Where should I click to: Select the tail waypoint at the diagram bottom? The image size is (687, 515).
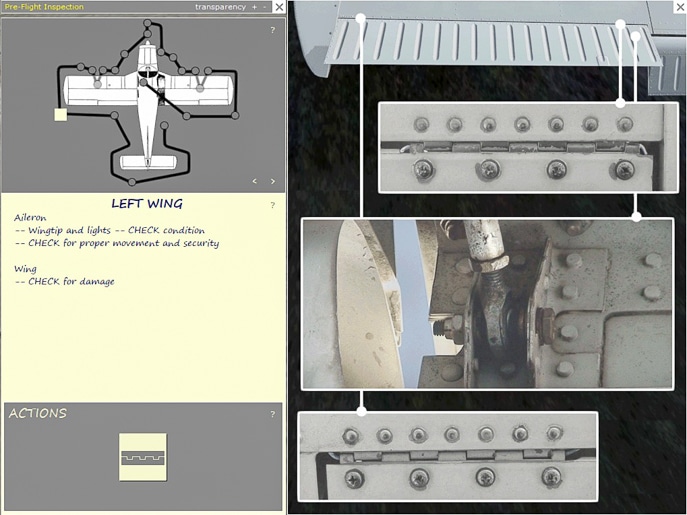click(x=133, y=181)
